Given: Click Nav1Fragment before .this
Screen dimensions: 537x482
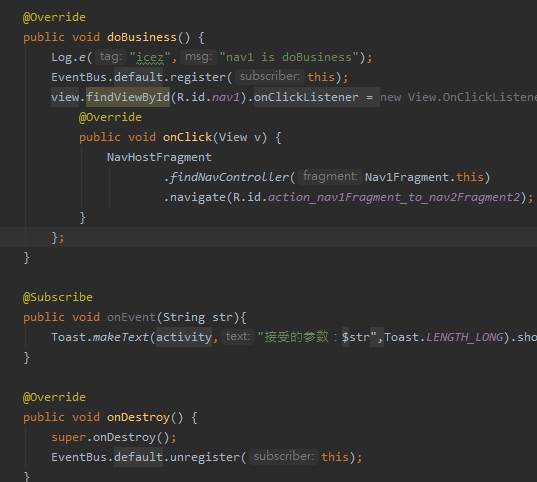Looking at the screenshot, I should [407, 177].
